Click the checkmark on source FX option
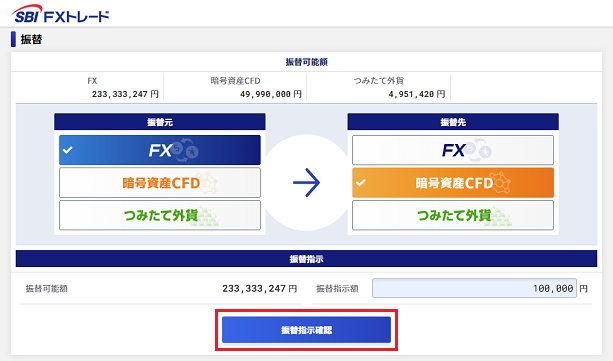 point(68,150)
